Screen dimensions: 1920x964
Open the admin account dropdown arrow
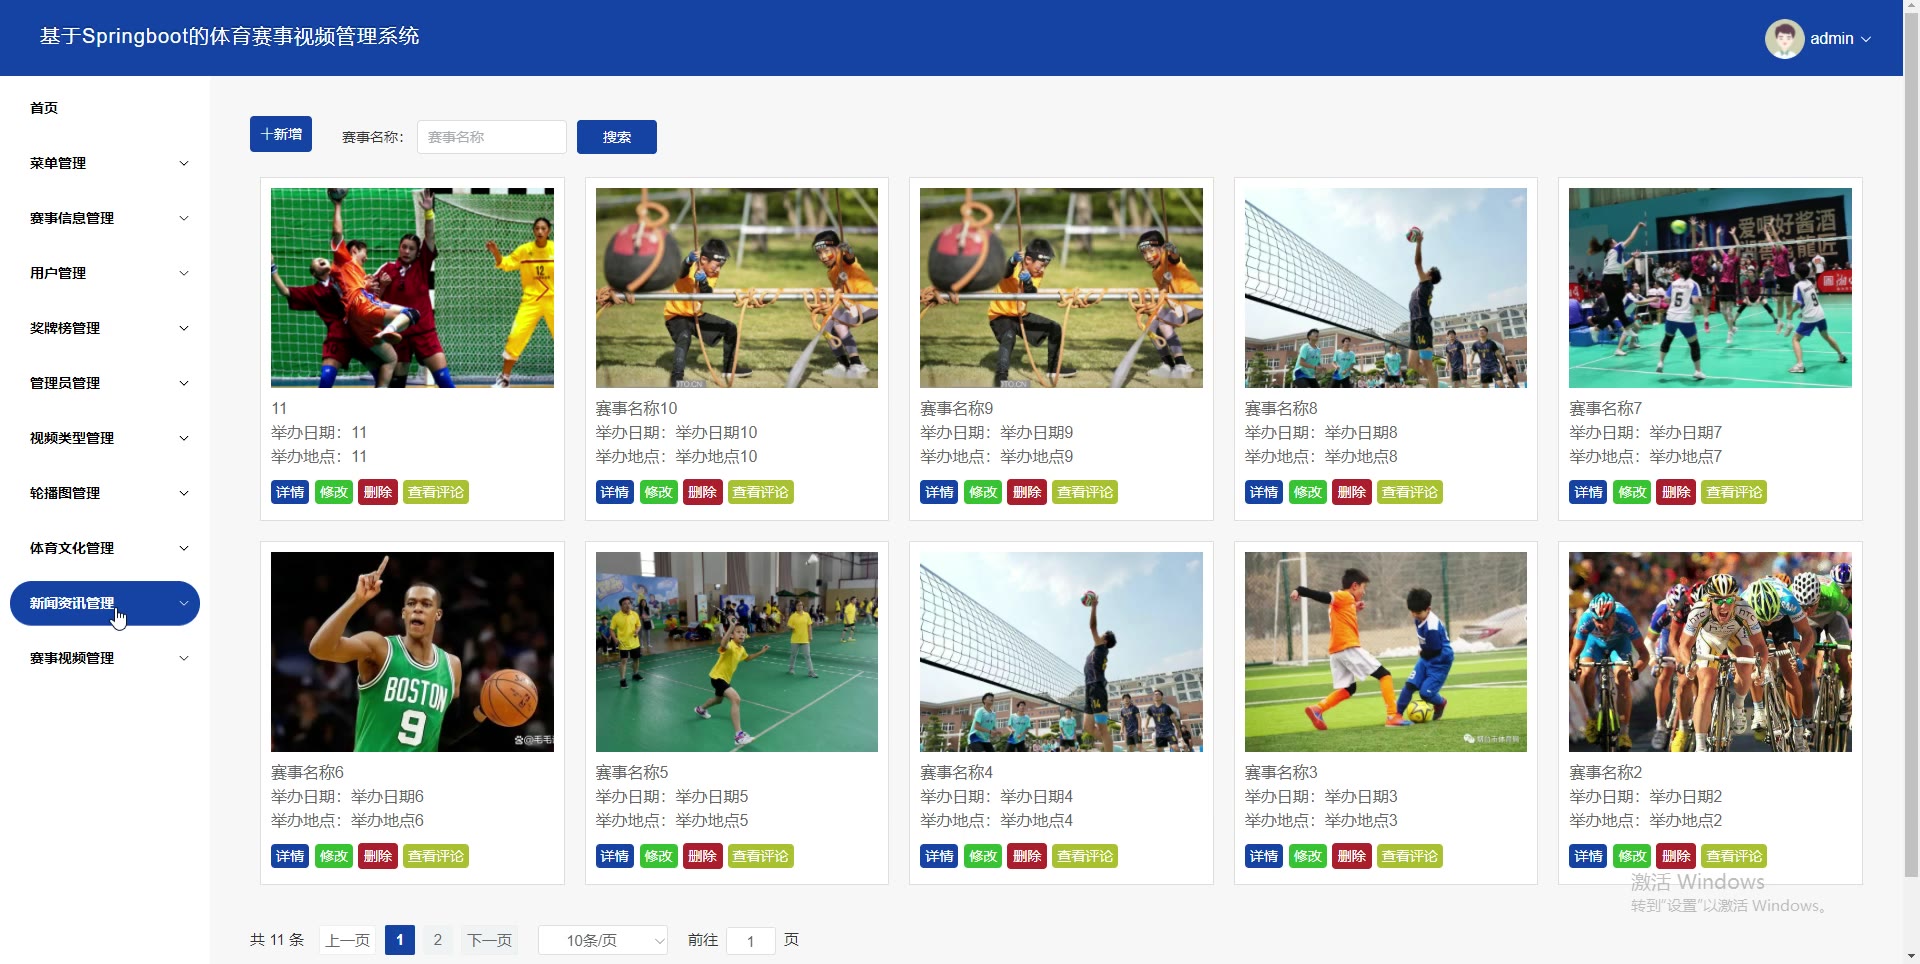click(1866, 39)
